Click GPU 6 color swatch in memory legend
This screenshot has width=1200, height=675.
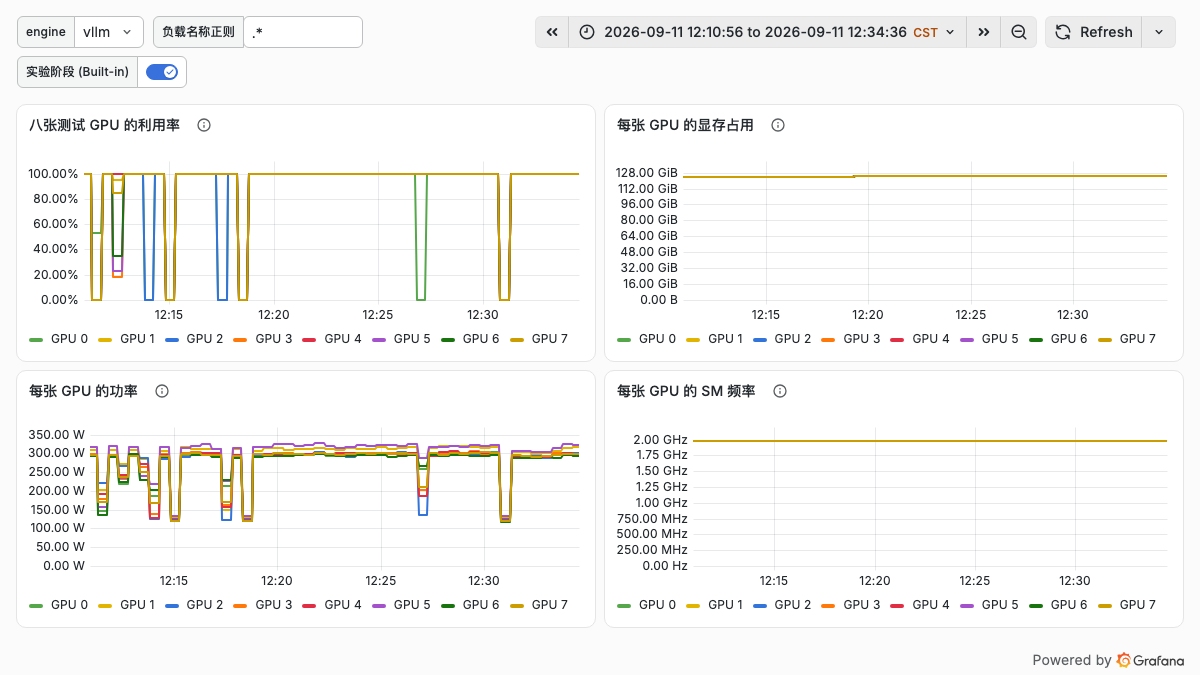(1036, 339)
